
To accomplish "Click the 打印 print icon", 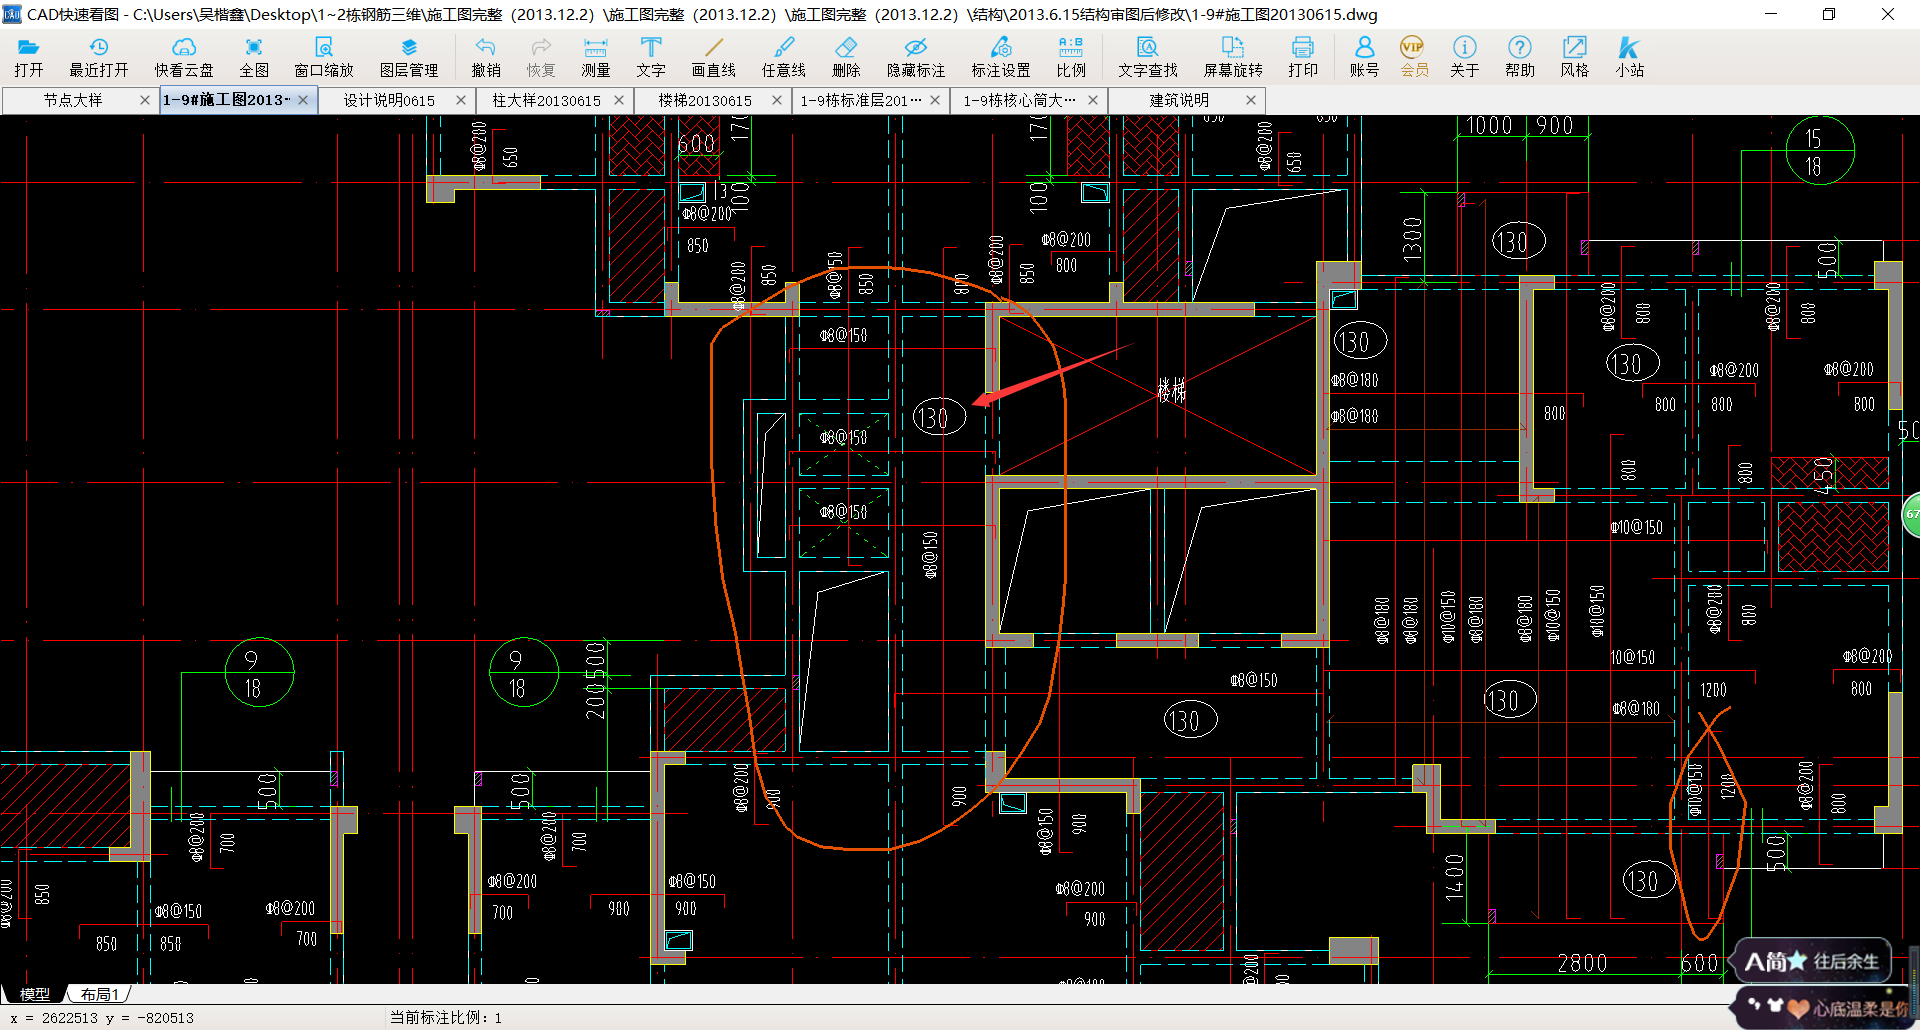I will click(x=1303, y=57).
